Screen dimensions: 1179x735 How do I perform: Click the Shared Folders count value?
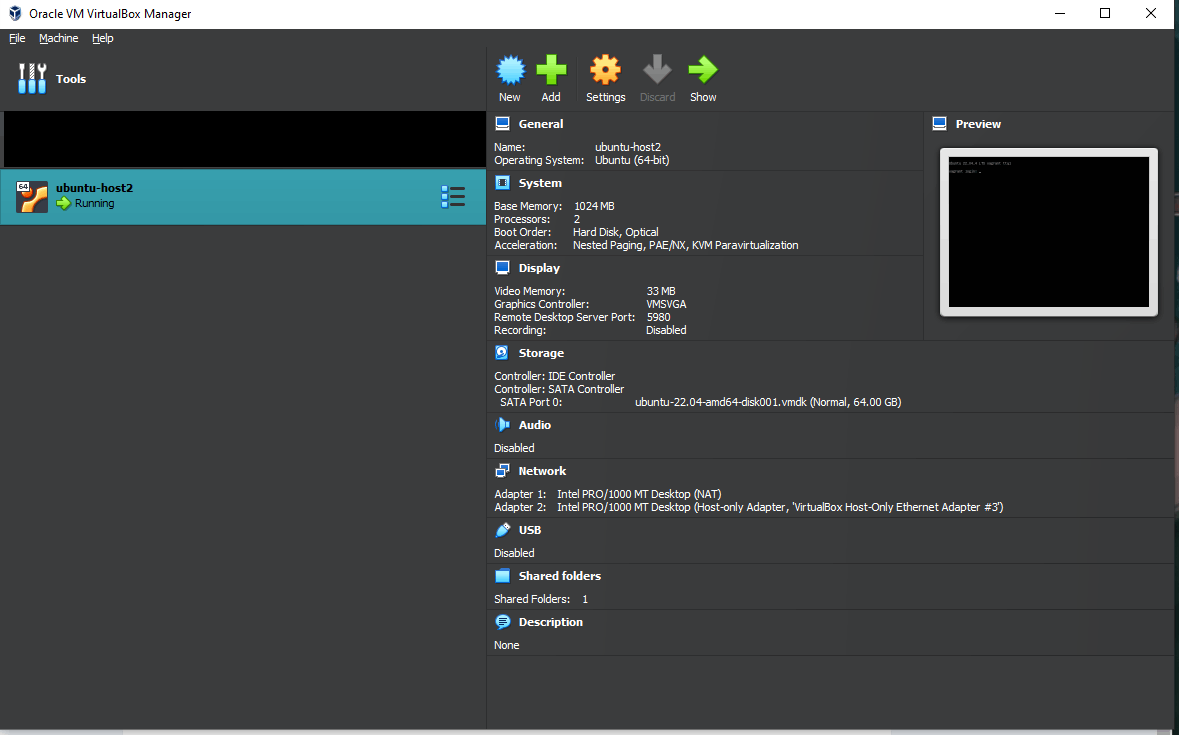(585, 599)
